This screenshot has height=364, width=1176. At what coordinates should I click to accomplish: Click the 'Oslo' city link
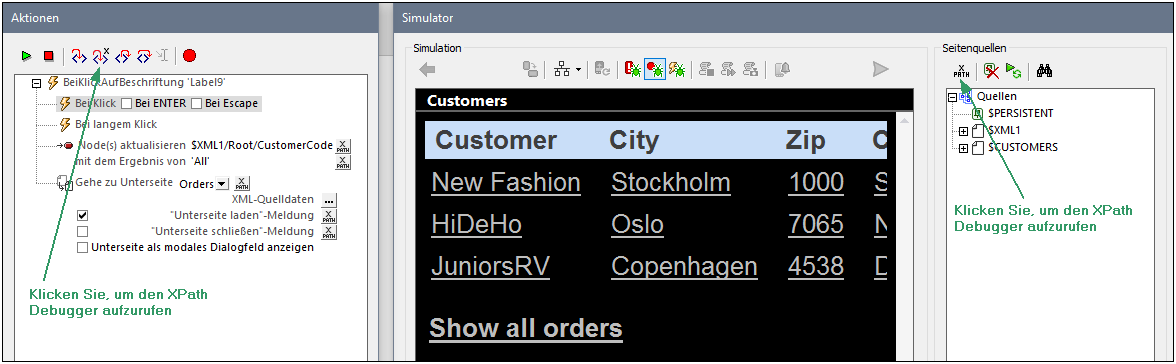click(638, 224)
